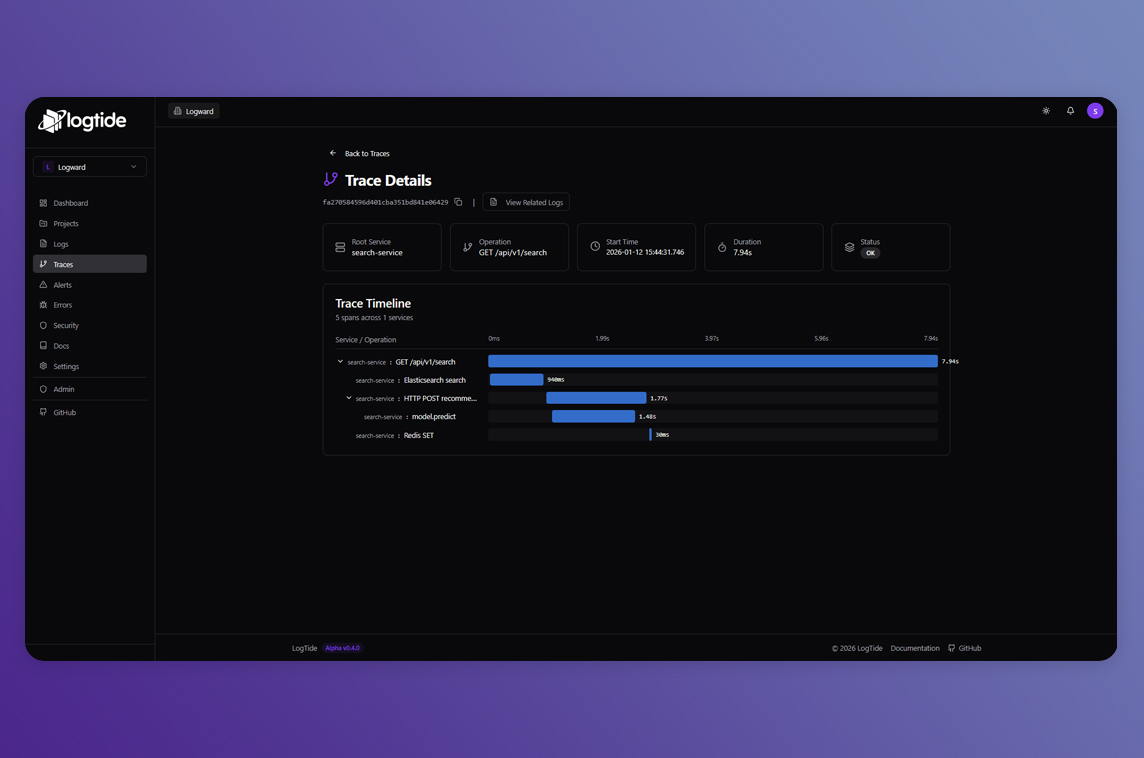Click the Elasticsearch search span bar

point(516,380)
